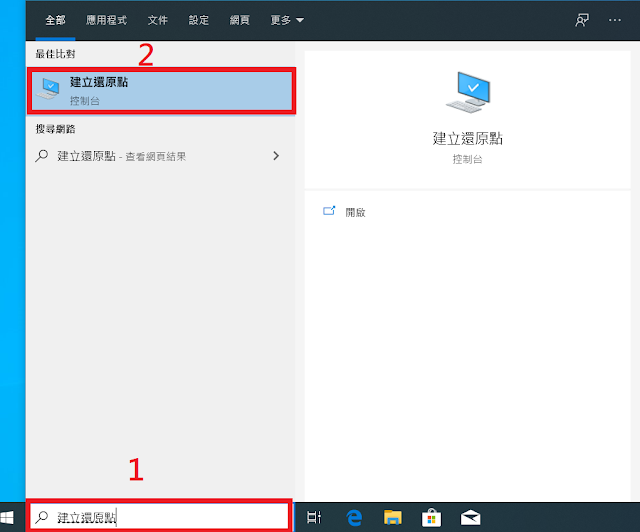640x532 pixels.
Task: Switch to the 應用程式 tab
Action: point(106,20)
